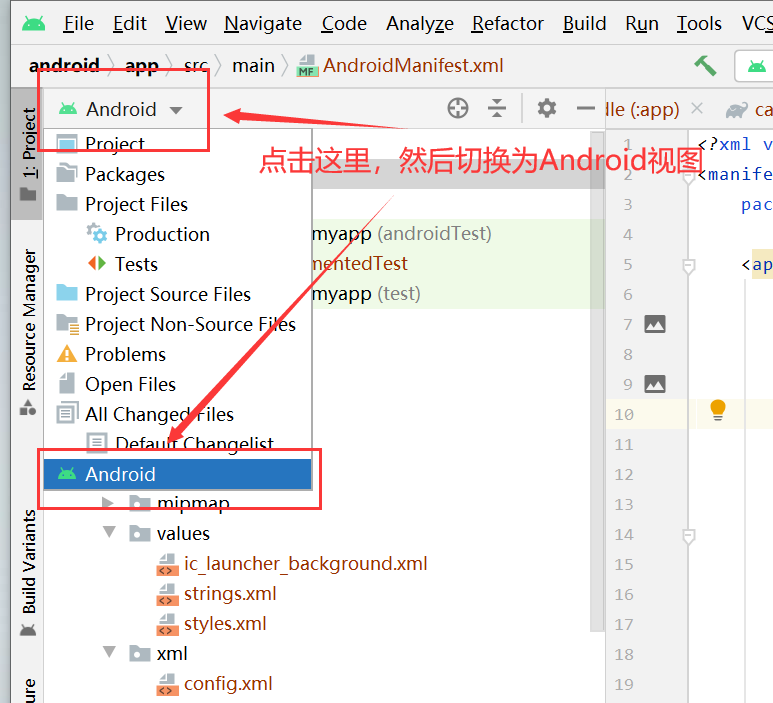773x703 pixels.
Task: Open the Android project view dropdown
Action: point(121,109)
